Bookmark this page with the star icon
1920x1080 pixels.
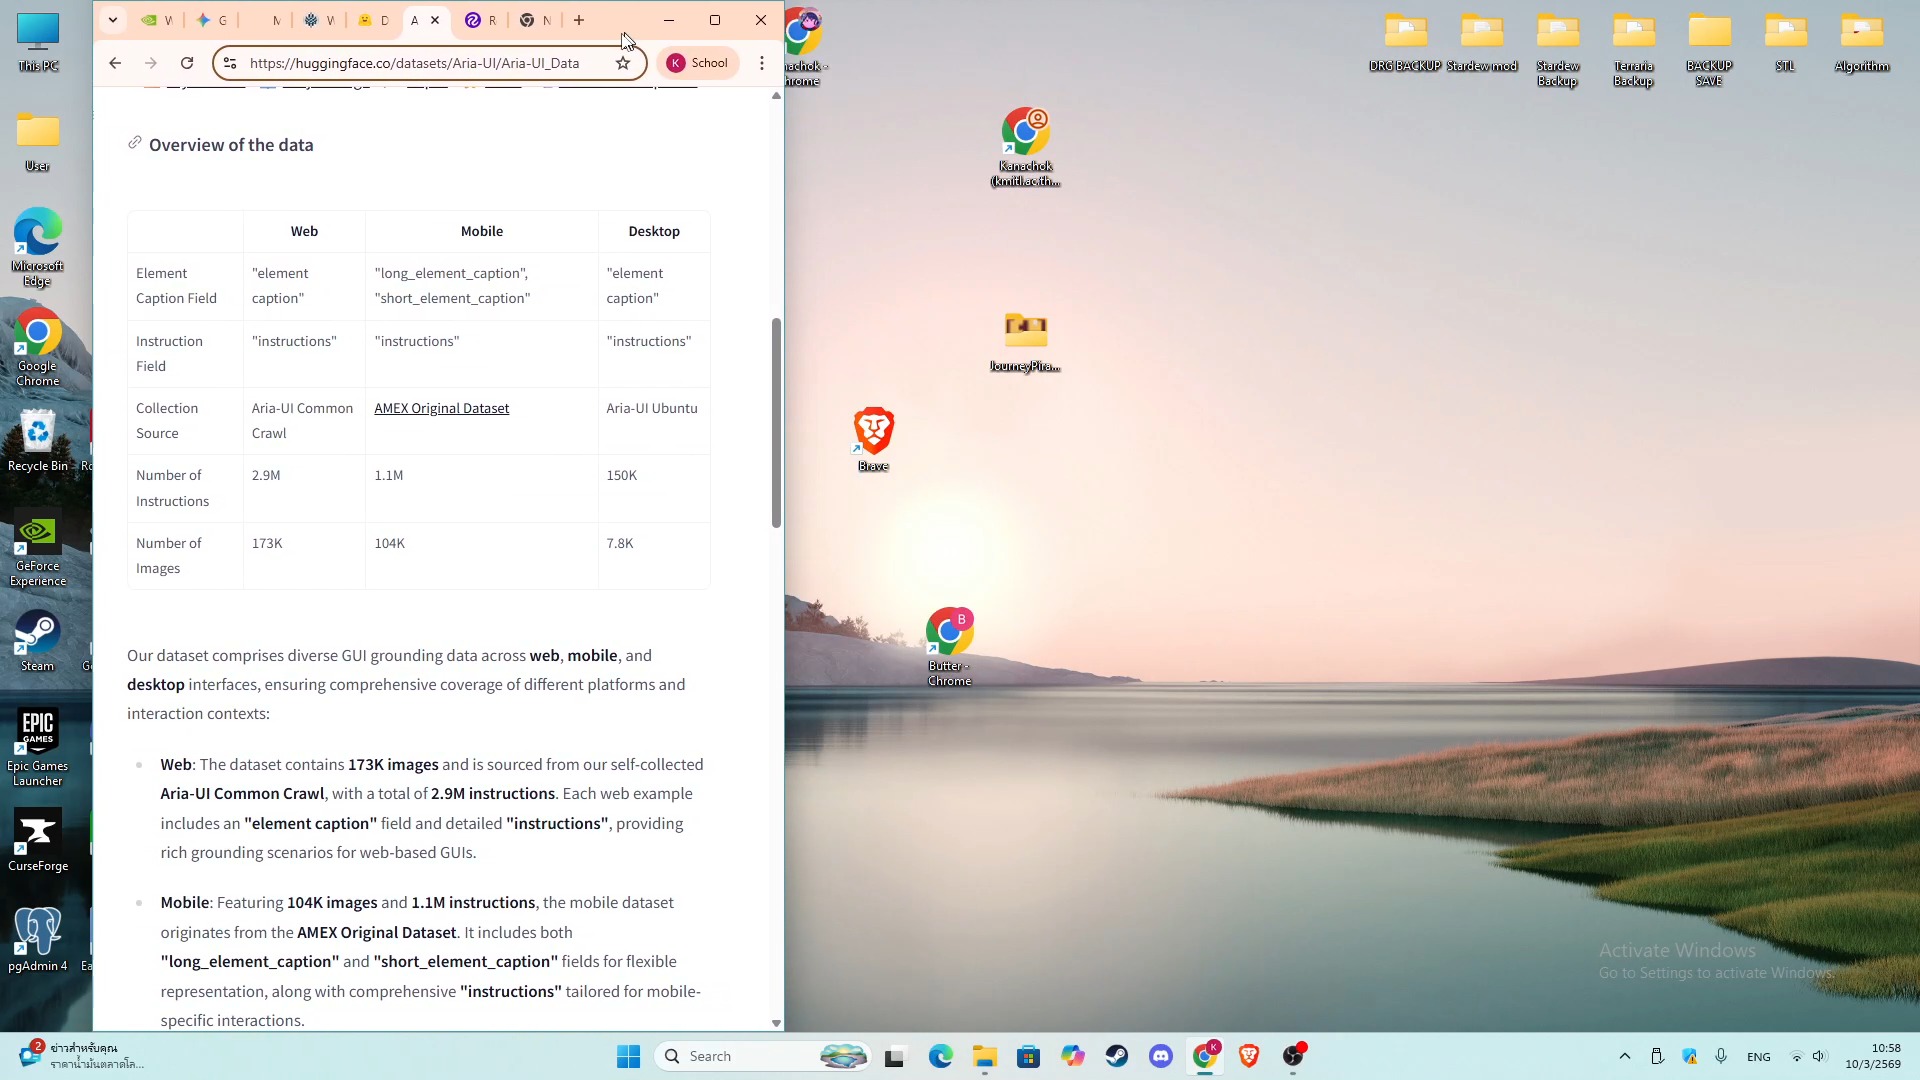tap(623, 63)
